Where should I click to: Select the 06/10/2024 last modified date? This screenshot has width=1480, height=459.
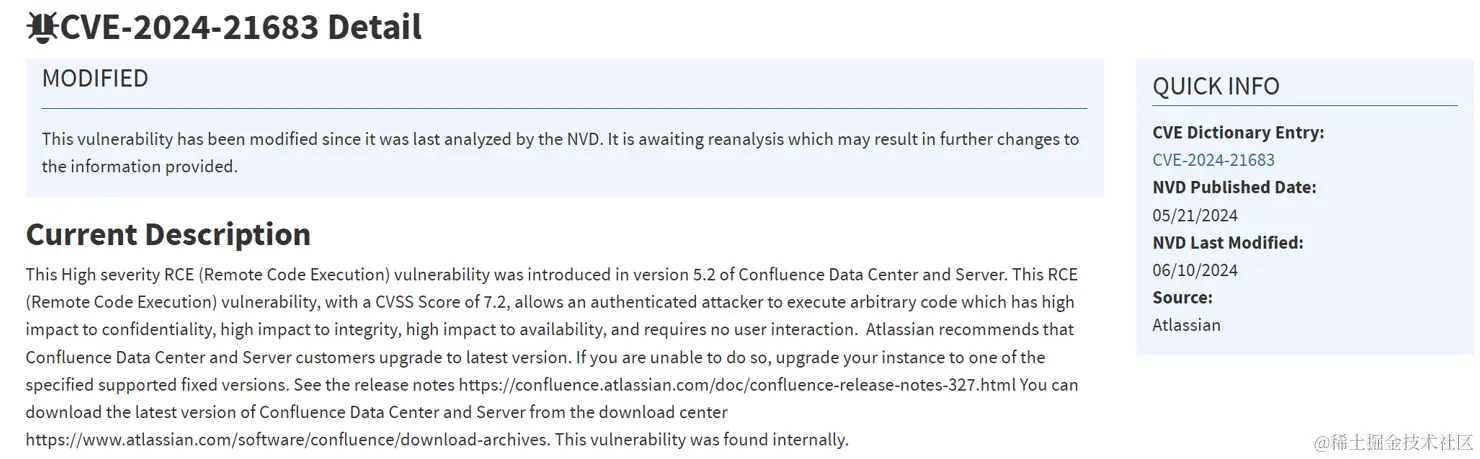1195,270
